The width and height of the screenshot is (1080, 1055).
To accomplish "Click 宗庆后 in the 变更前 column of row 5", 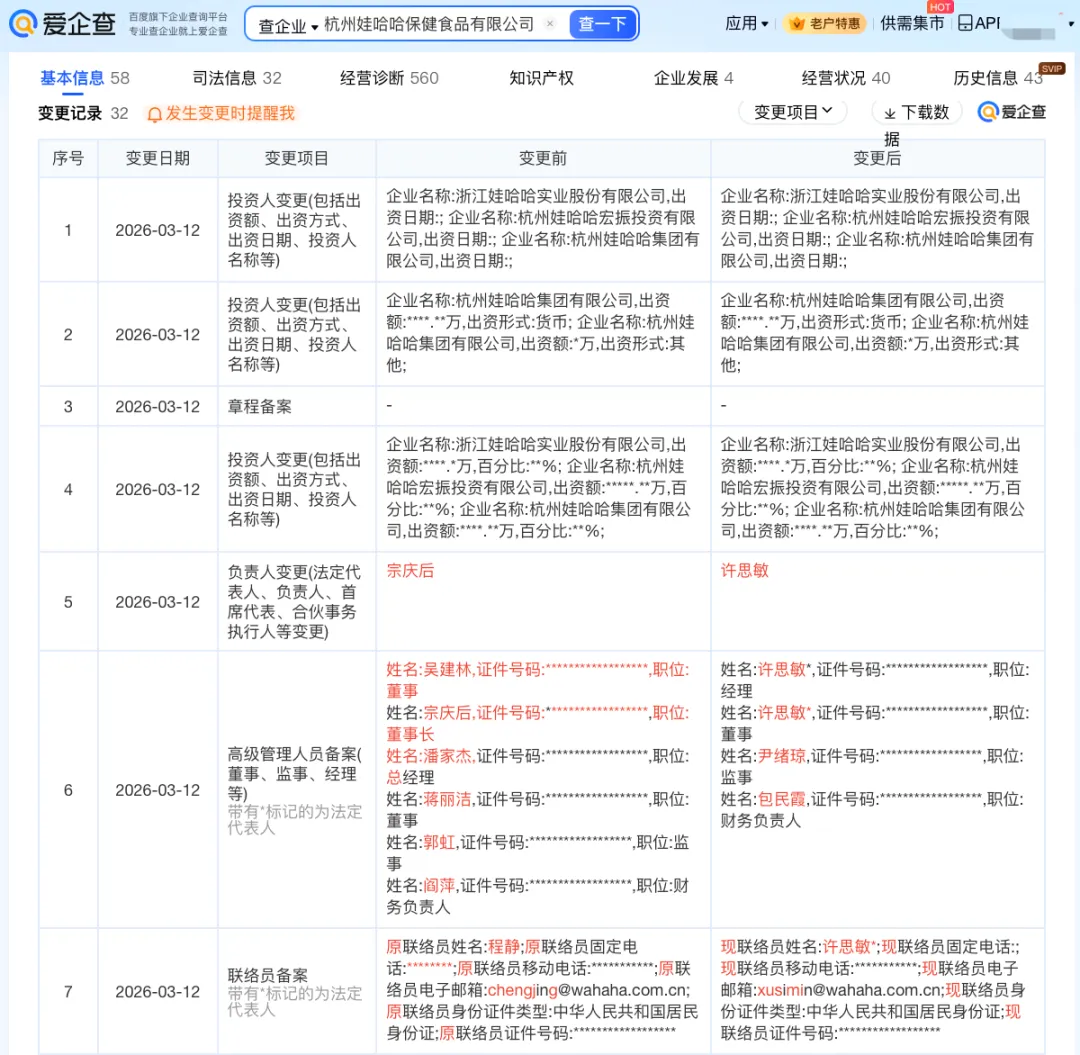I will pyautogui.click(x=411, y=570).
